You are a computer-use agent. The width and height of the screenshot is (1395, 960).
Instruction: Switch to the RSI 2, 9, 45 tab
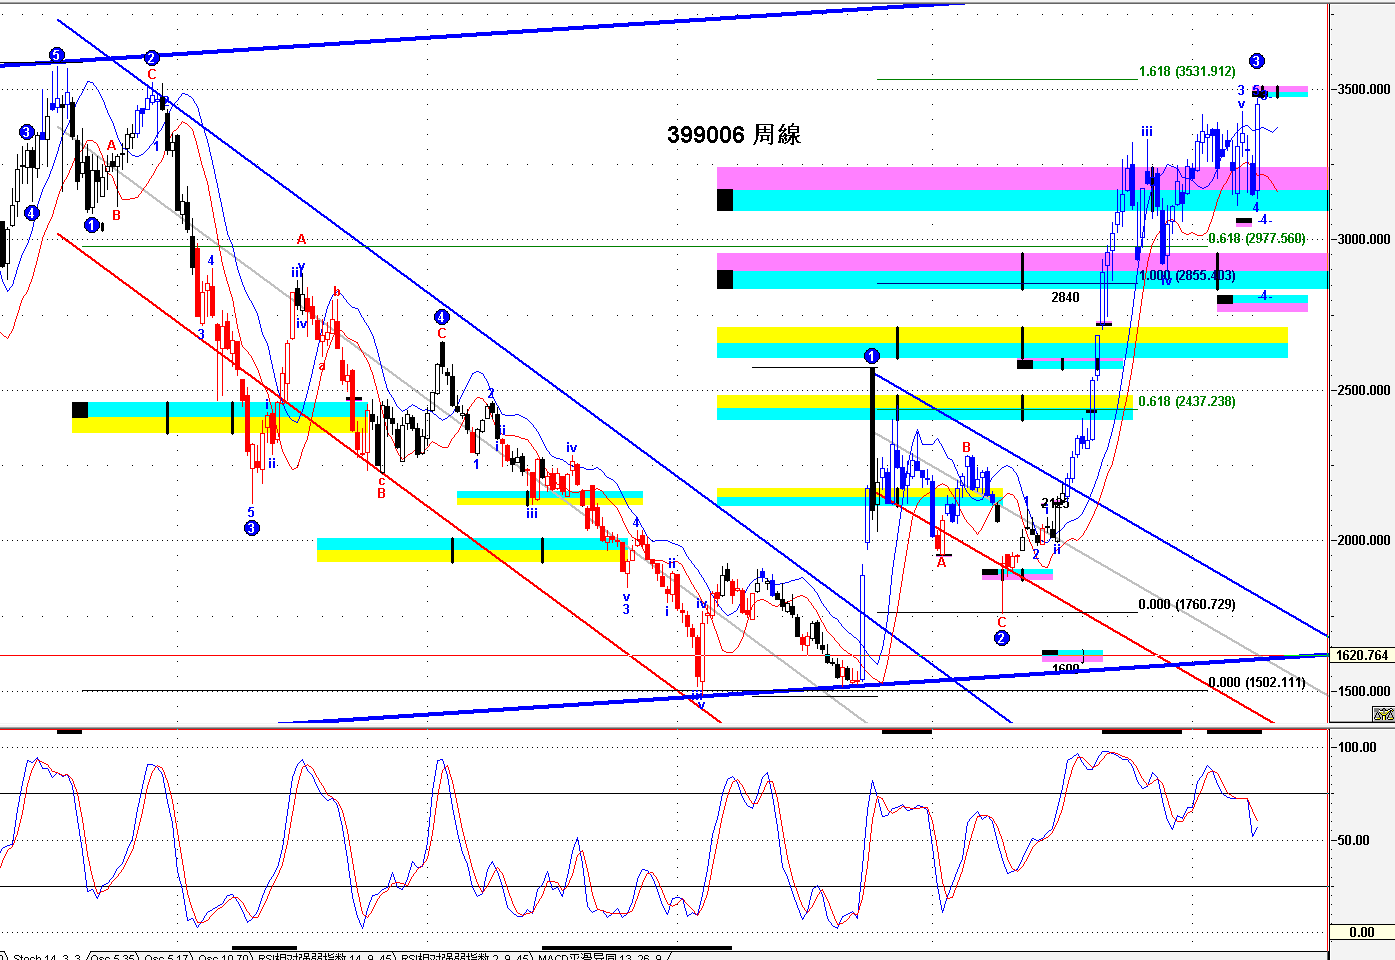[466, 956]
